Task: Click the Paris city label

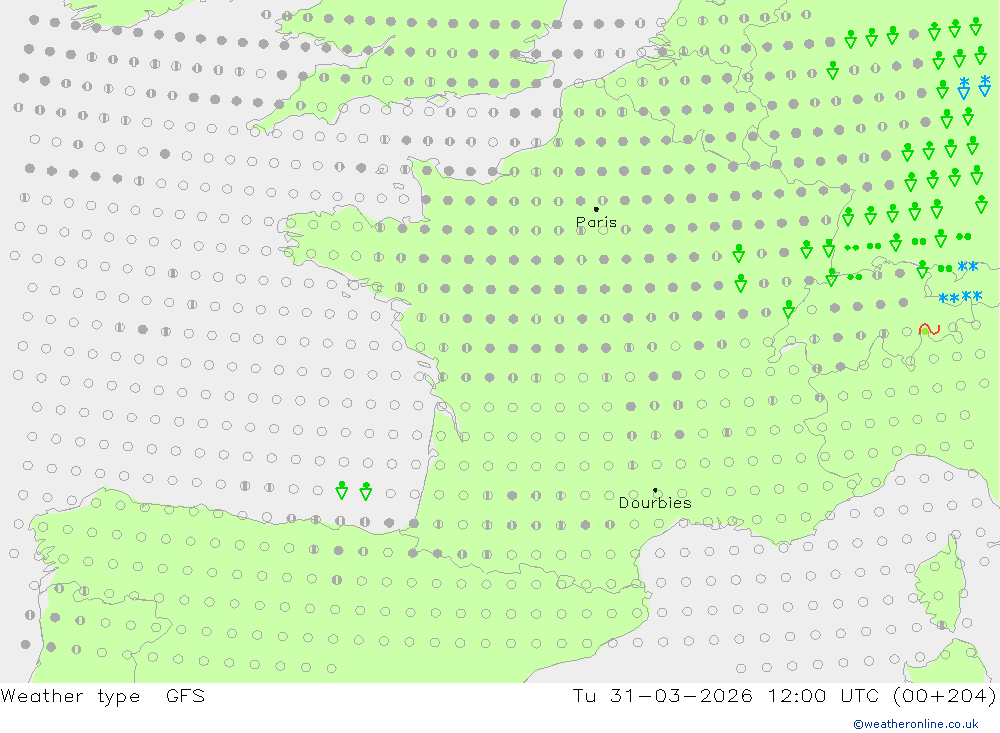Action: [x=596, y=222]
